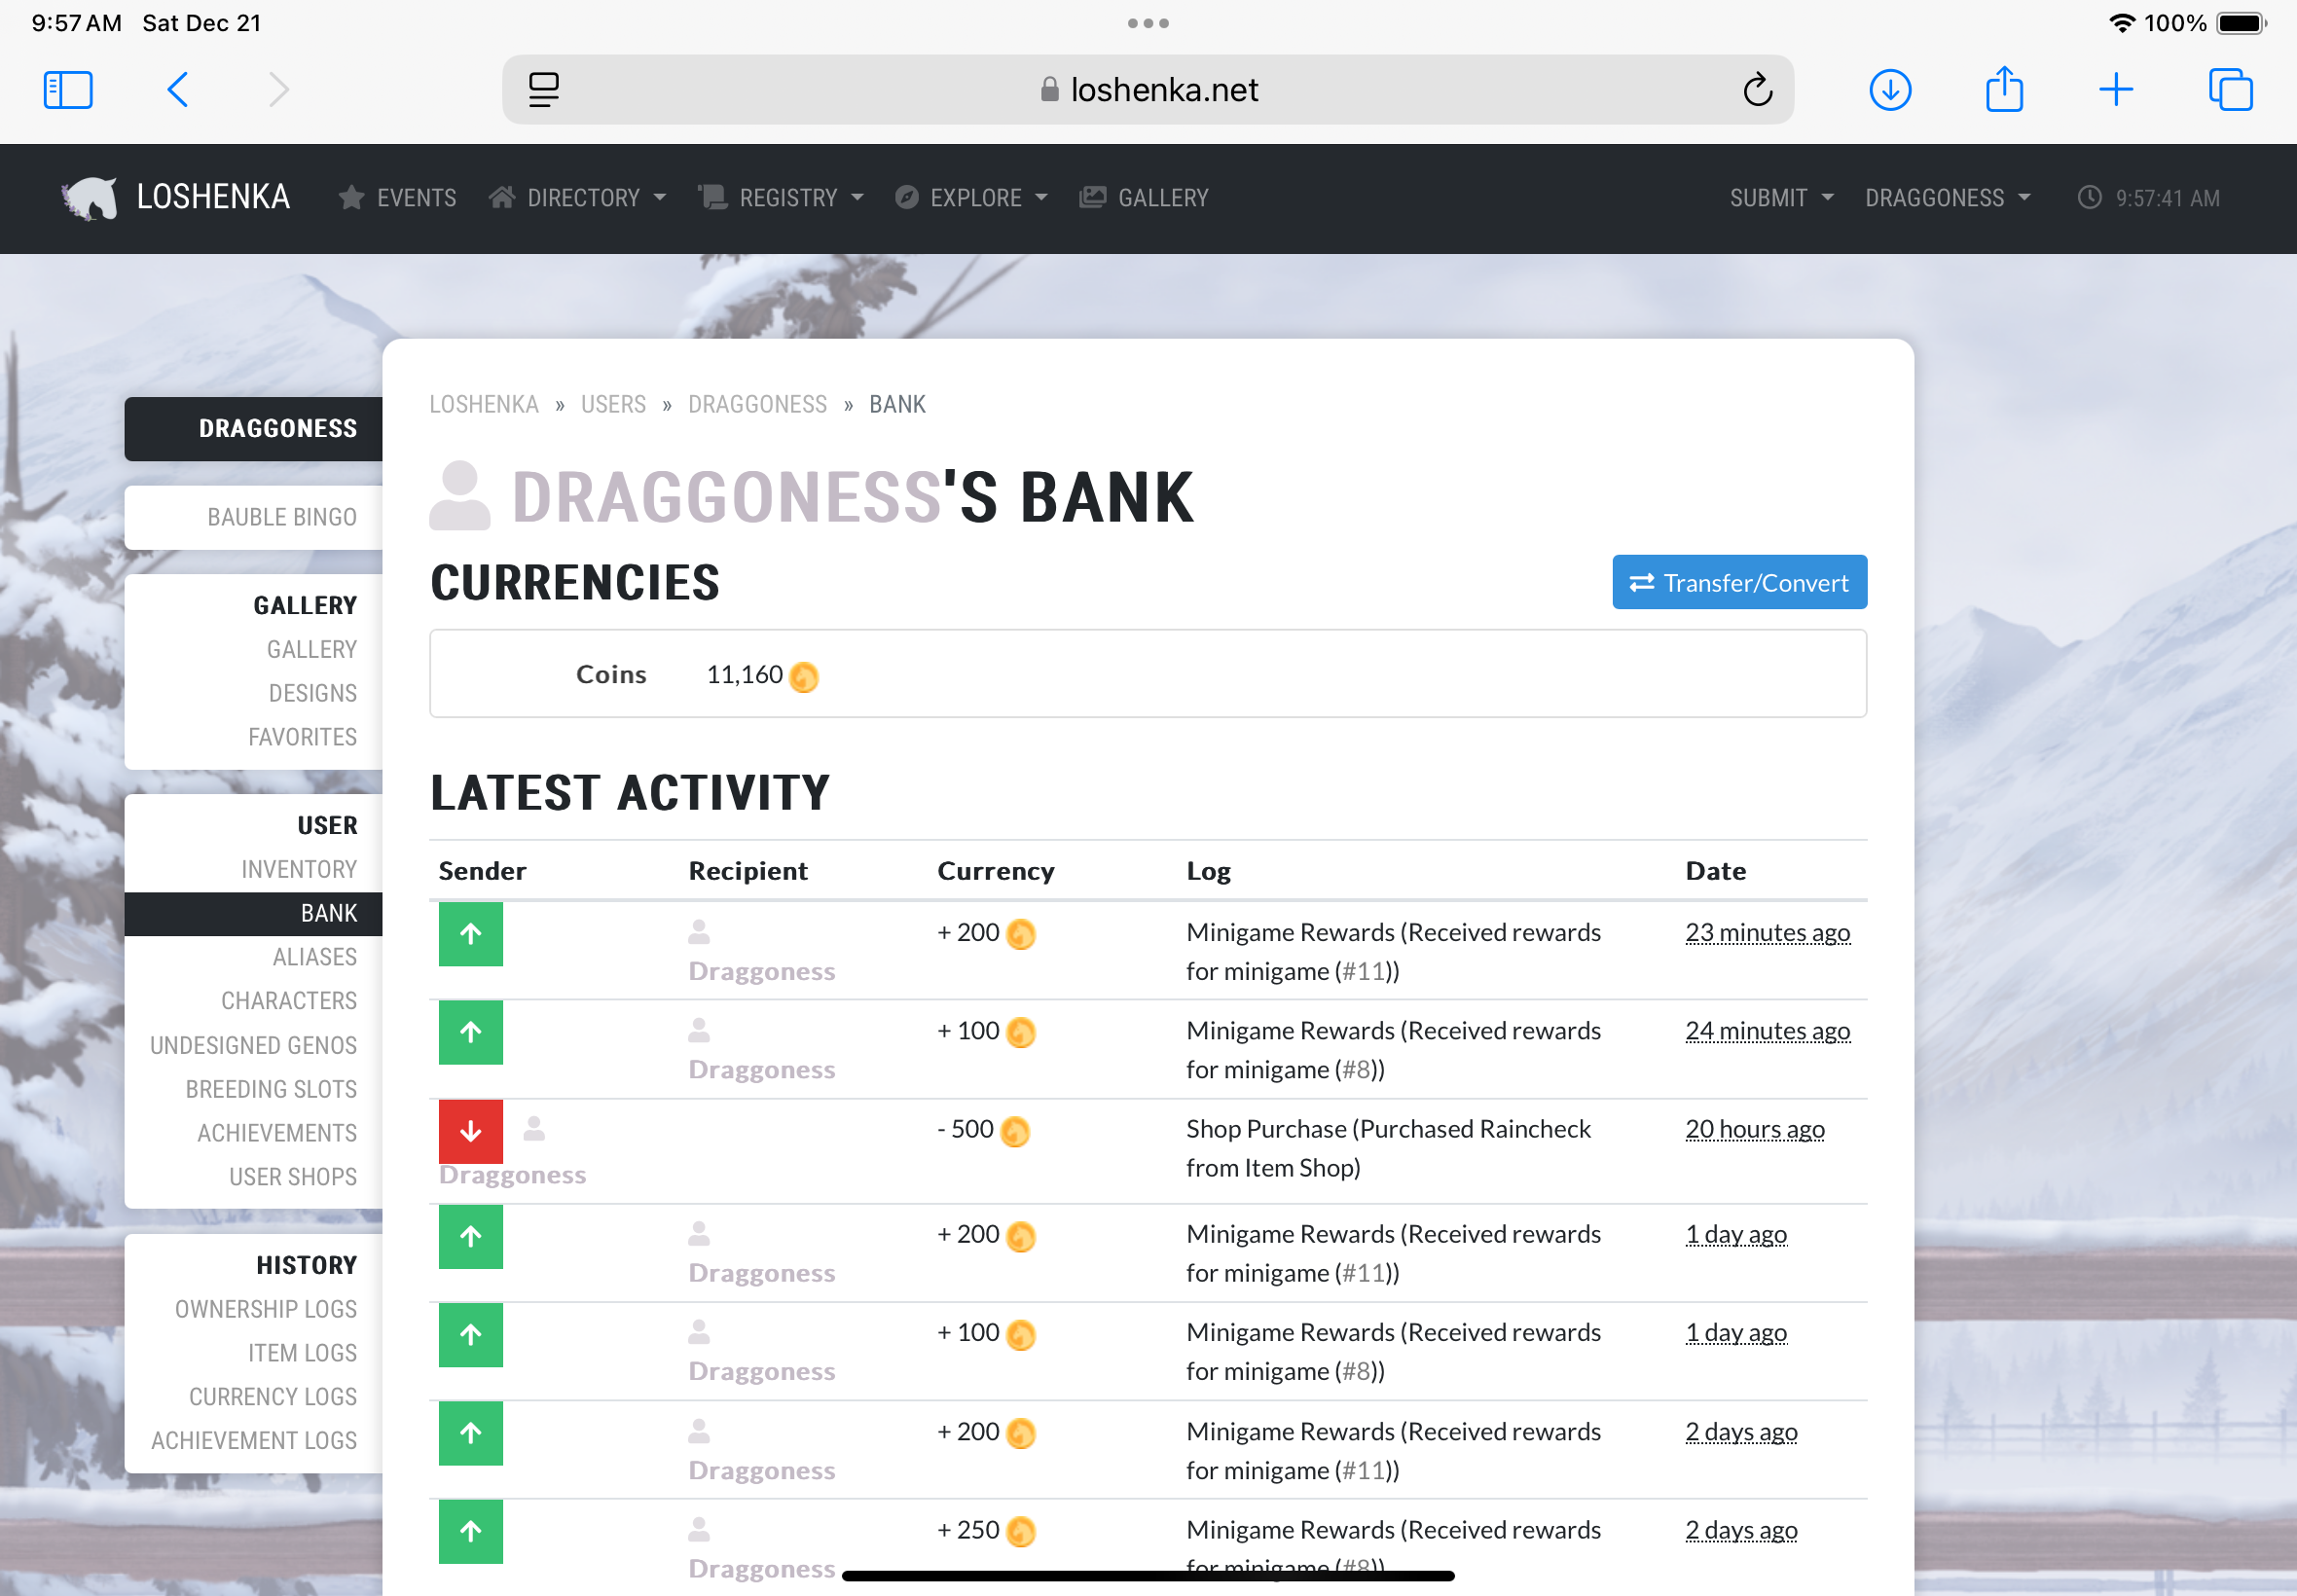2297x1596 pixels.
Task: Open the reader/page settings icon in address bar
Action: point(544,90)
